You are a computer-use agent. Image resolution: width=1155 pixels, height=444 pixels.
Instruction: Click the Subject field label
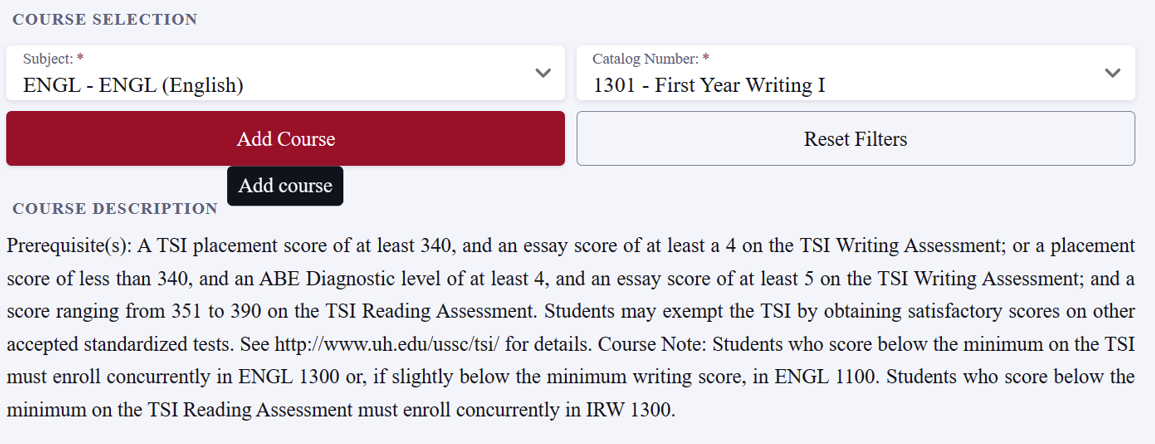[x=46, y=59]
